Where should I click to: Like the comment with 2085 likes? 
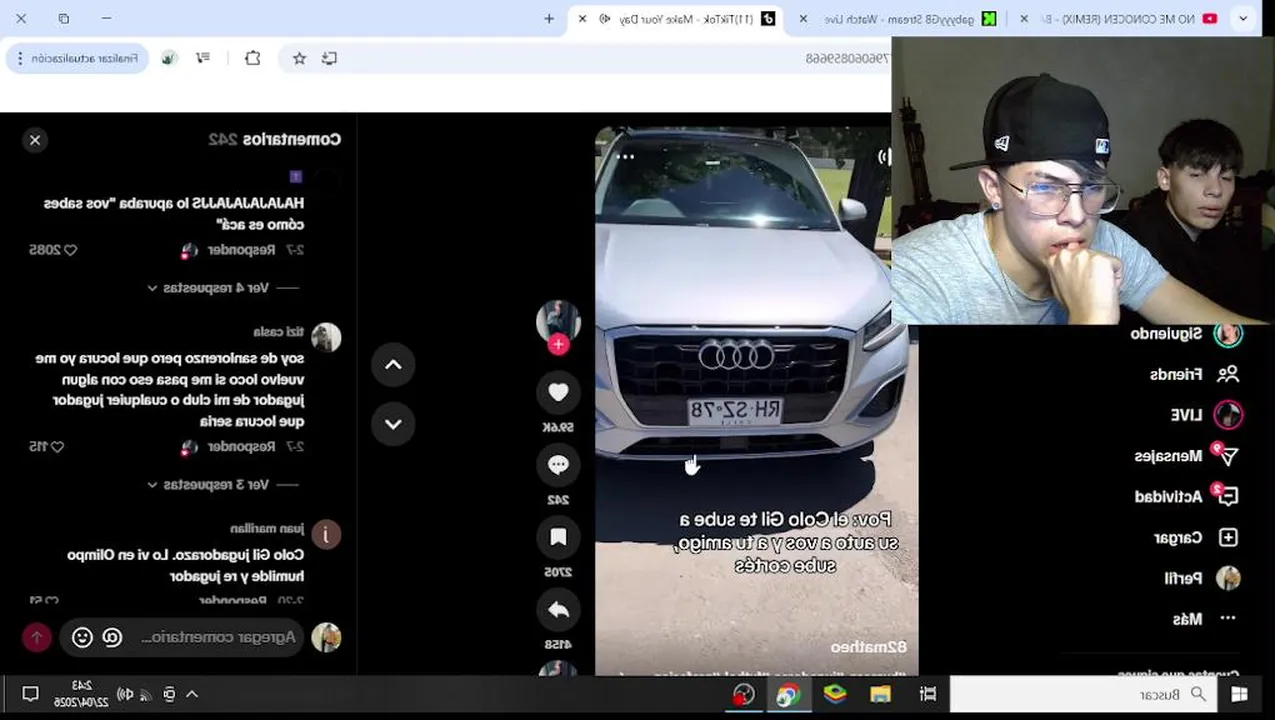(x=70, y=250)
